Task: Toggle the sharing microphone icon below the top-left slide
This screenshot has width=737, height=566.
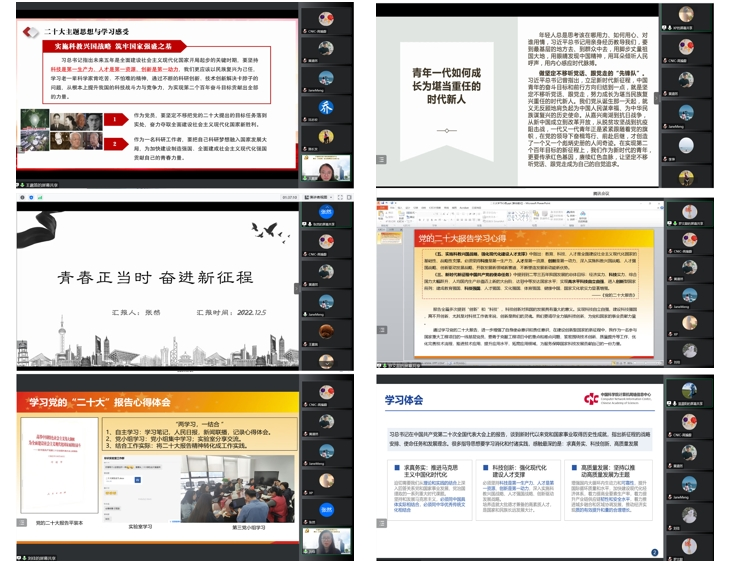Action: [x=23, y=184]
